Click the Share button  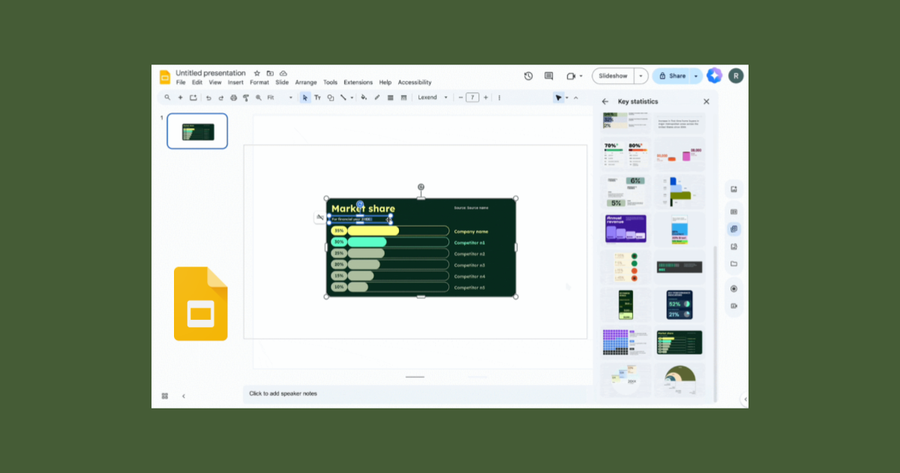point(672,76)
